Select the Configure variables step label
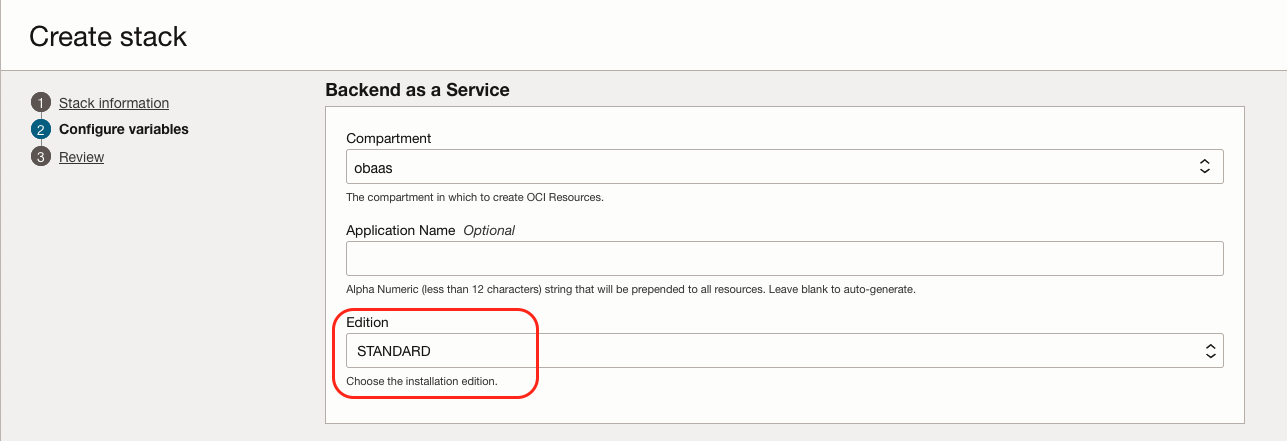1287x441 pixels. (x=124, y=129)
